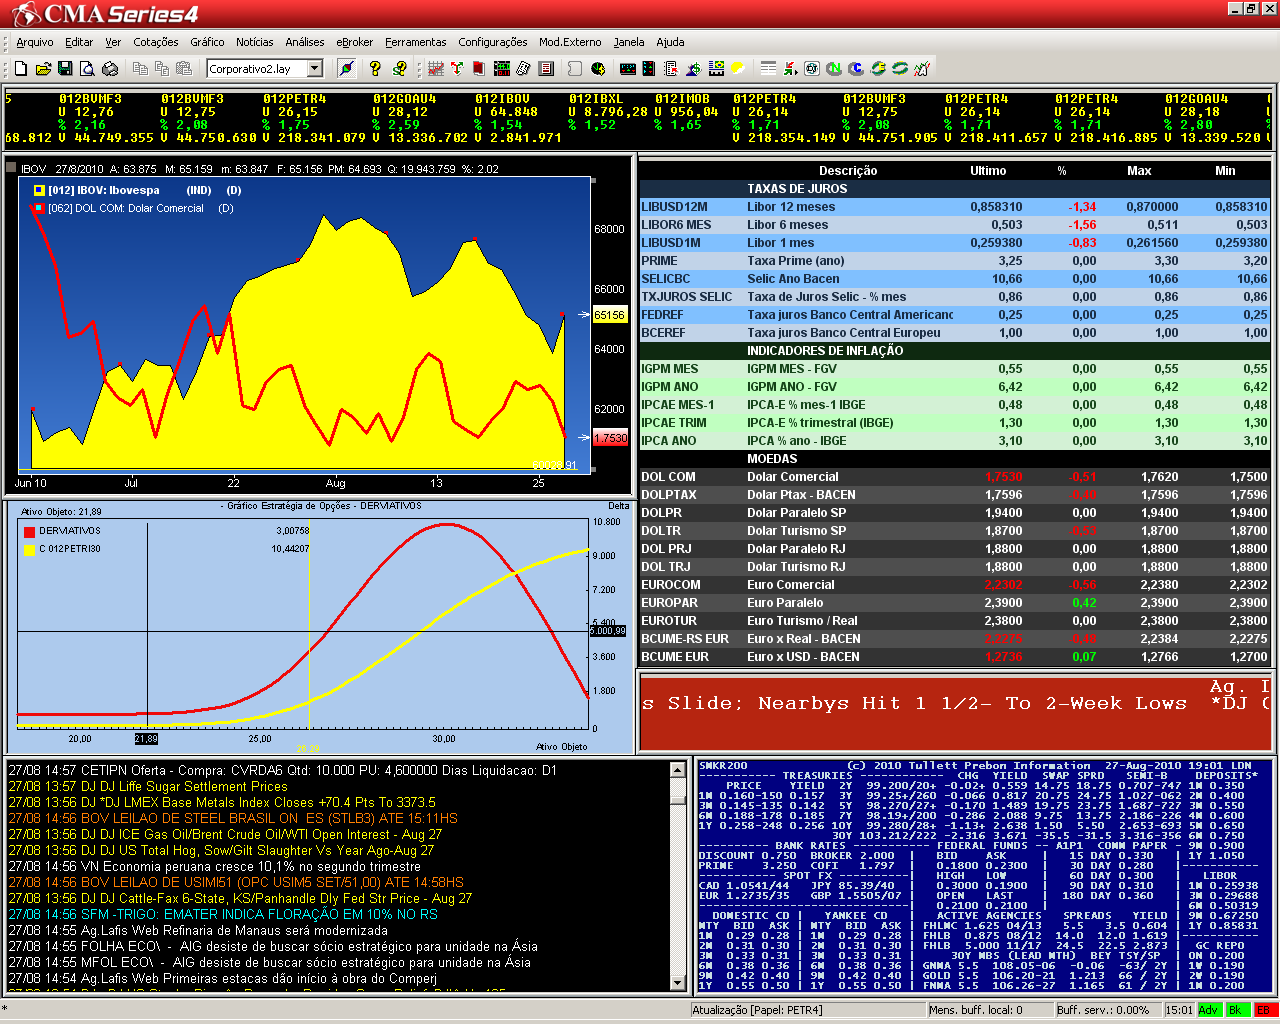Click the yellow speech bubble icon

[x=738, y=68]
